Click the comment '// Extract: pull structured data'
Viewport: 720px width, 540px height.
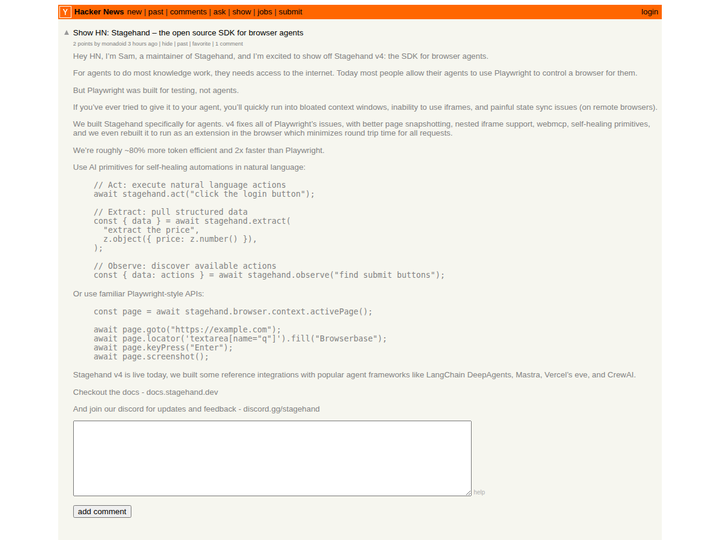click(170, 212)
